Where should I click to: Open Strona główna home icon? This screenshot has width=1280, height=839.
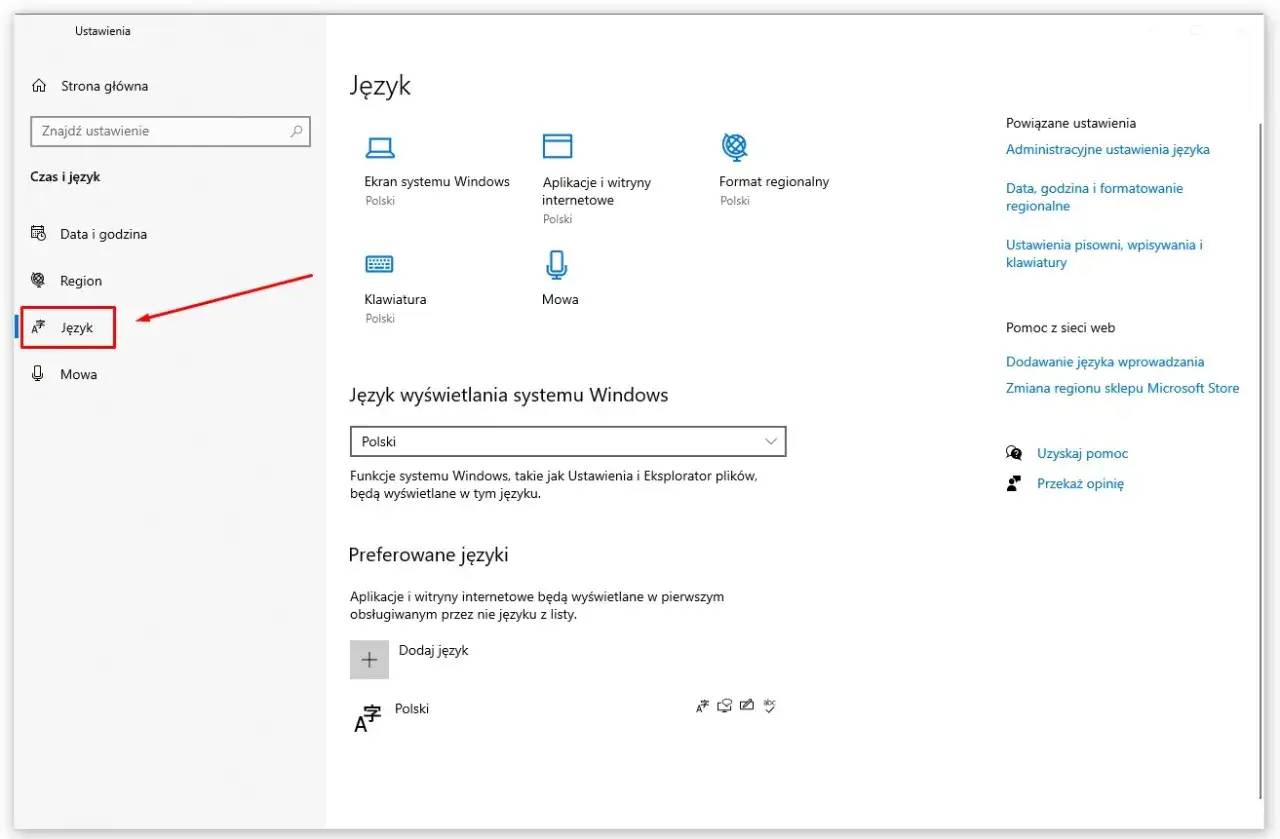pyautogui.click(x=39, y=86)
